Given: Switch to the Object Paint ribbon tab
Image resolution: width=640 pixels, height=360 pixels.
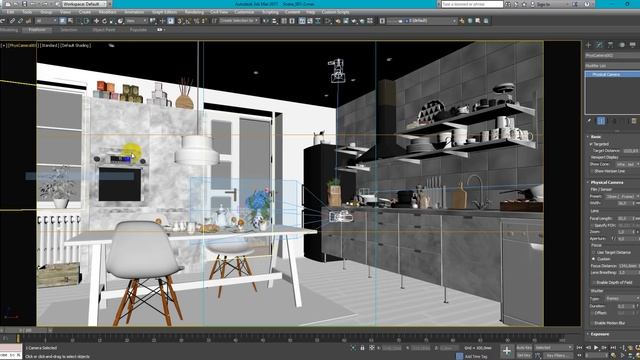Looking at the screenshot, I should coord(104,30).
